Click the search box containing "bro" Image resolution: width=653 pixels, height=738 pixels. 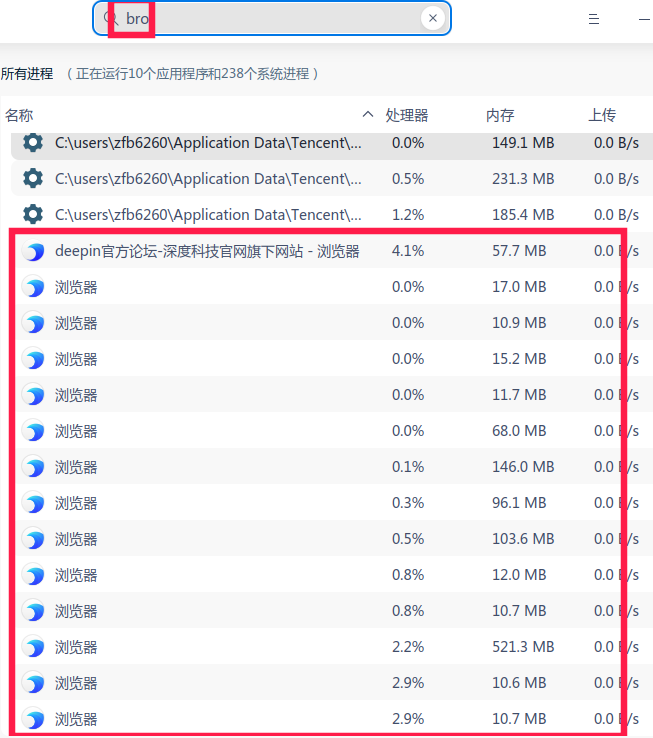(272, 18)
